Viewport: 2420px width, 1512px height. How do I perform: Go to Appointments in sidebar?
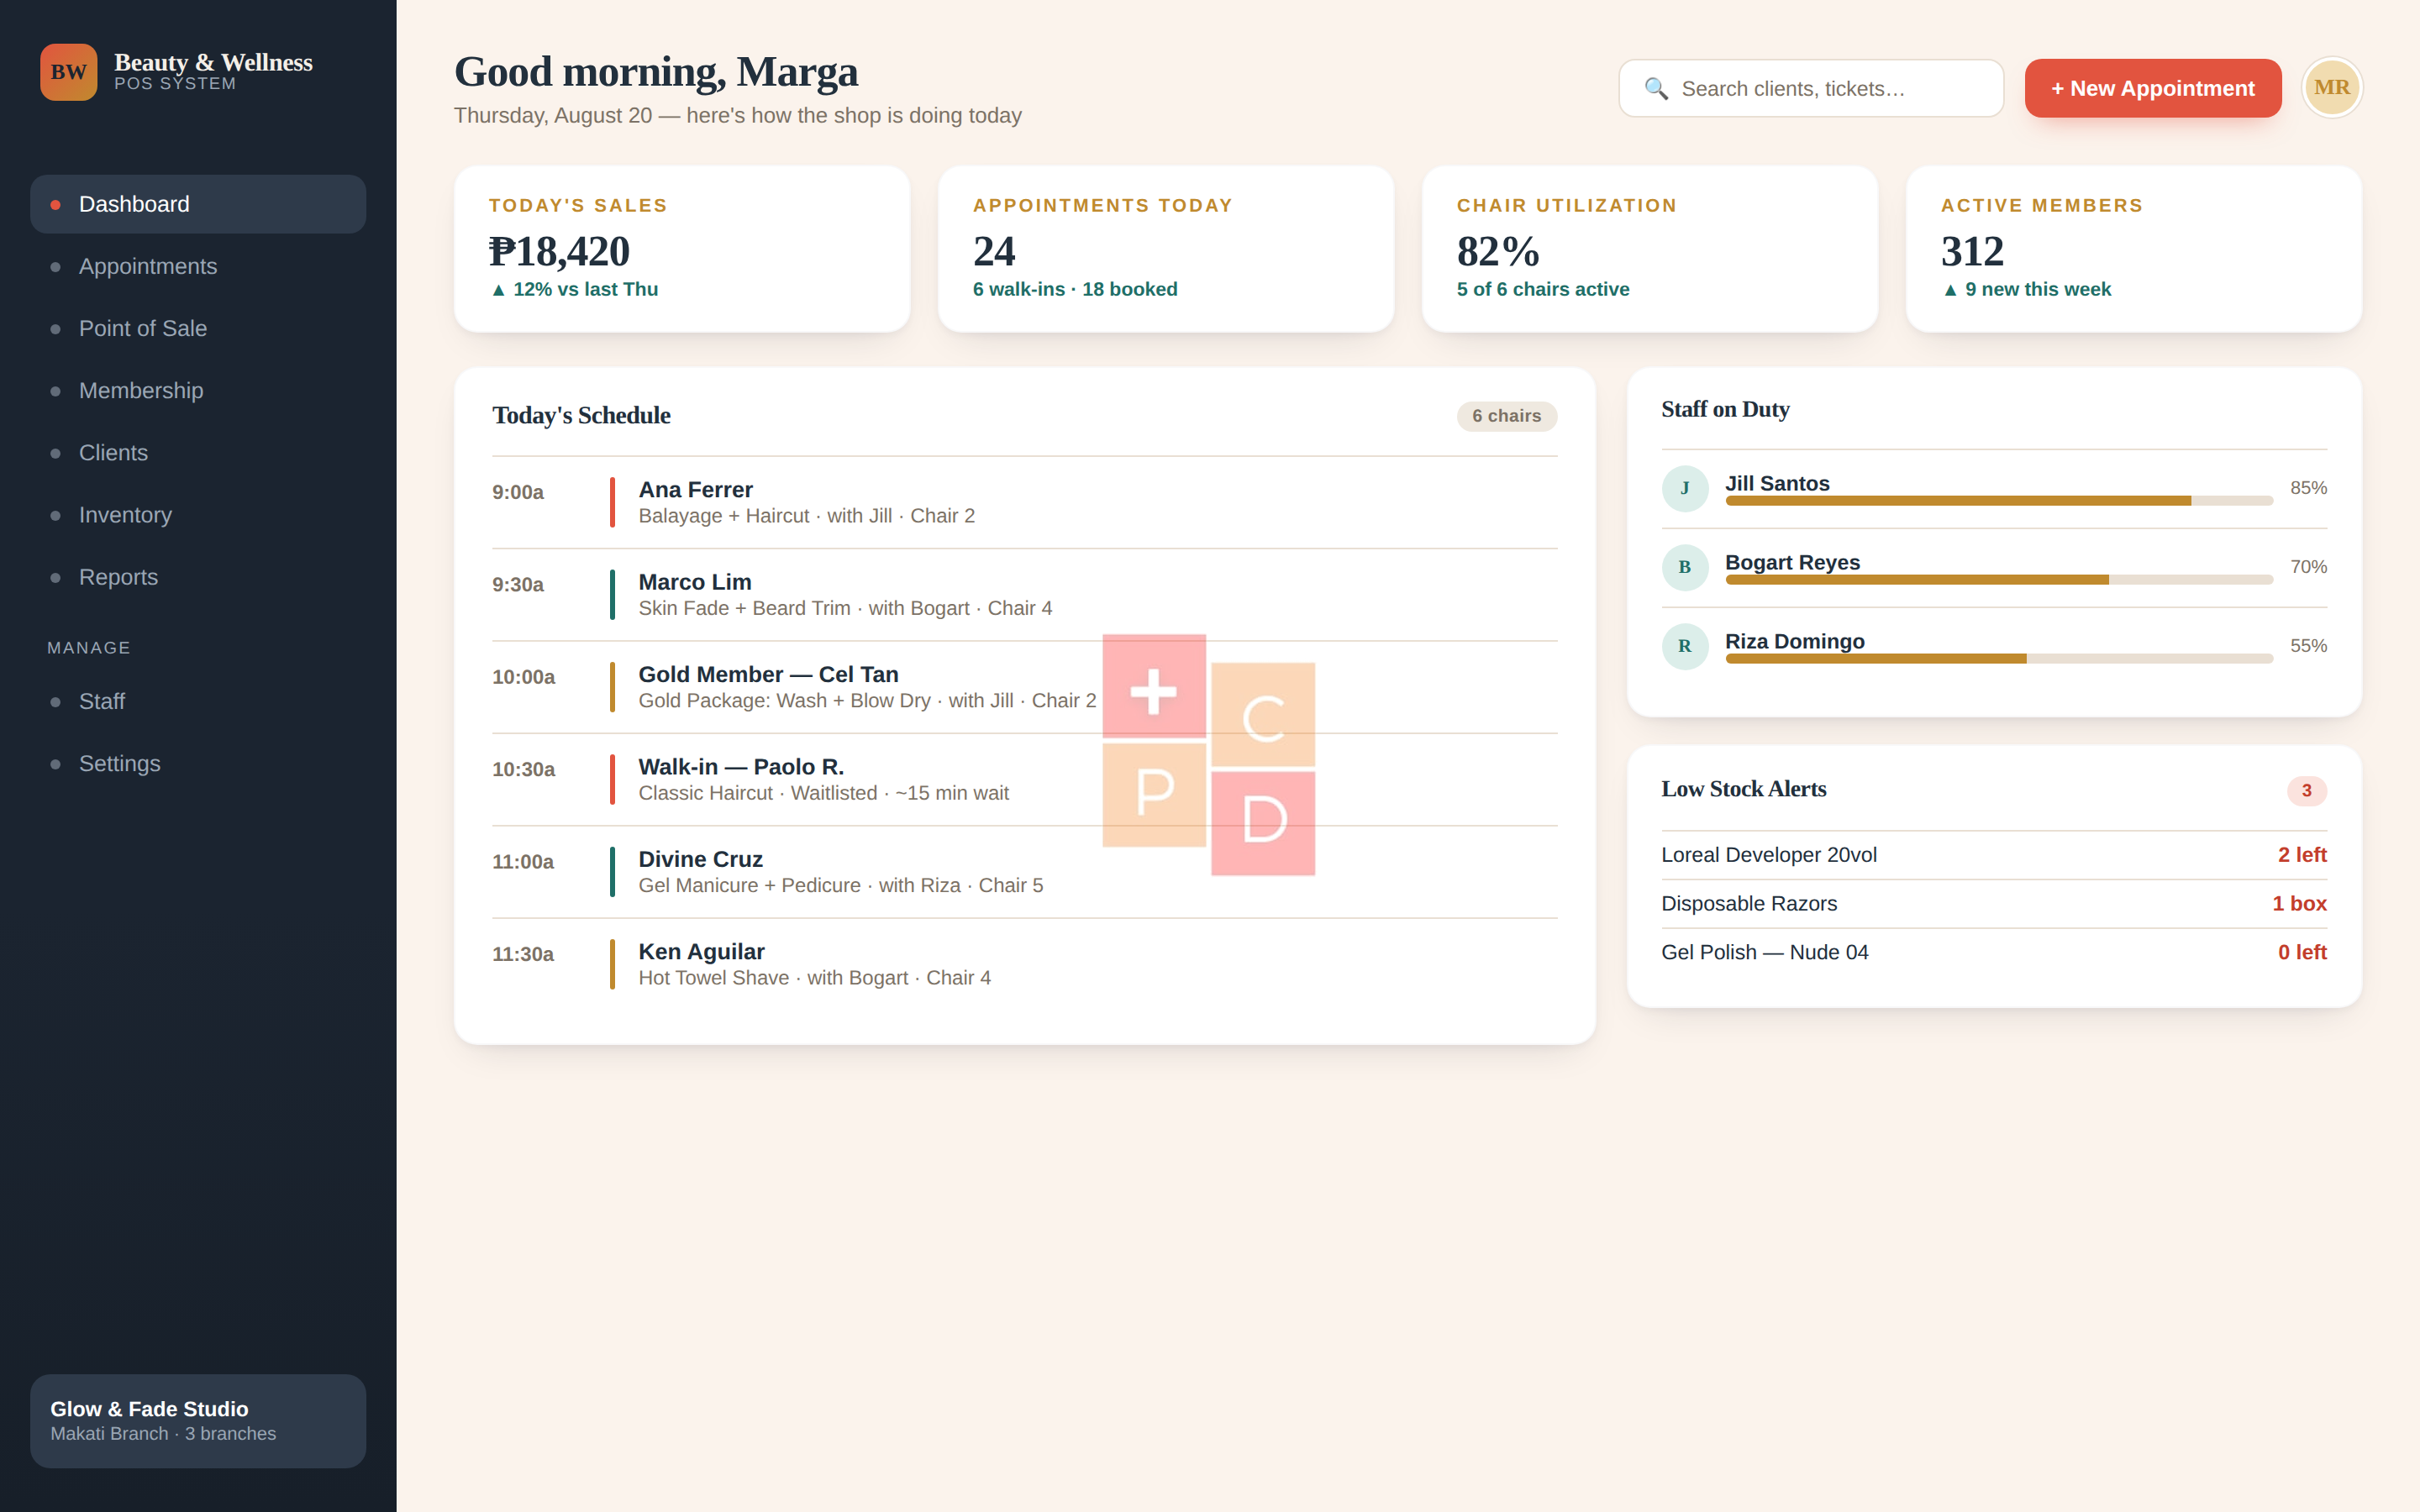tap(198, 266)
